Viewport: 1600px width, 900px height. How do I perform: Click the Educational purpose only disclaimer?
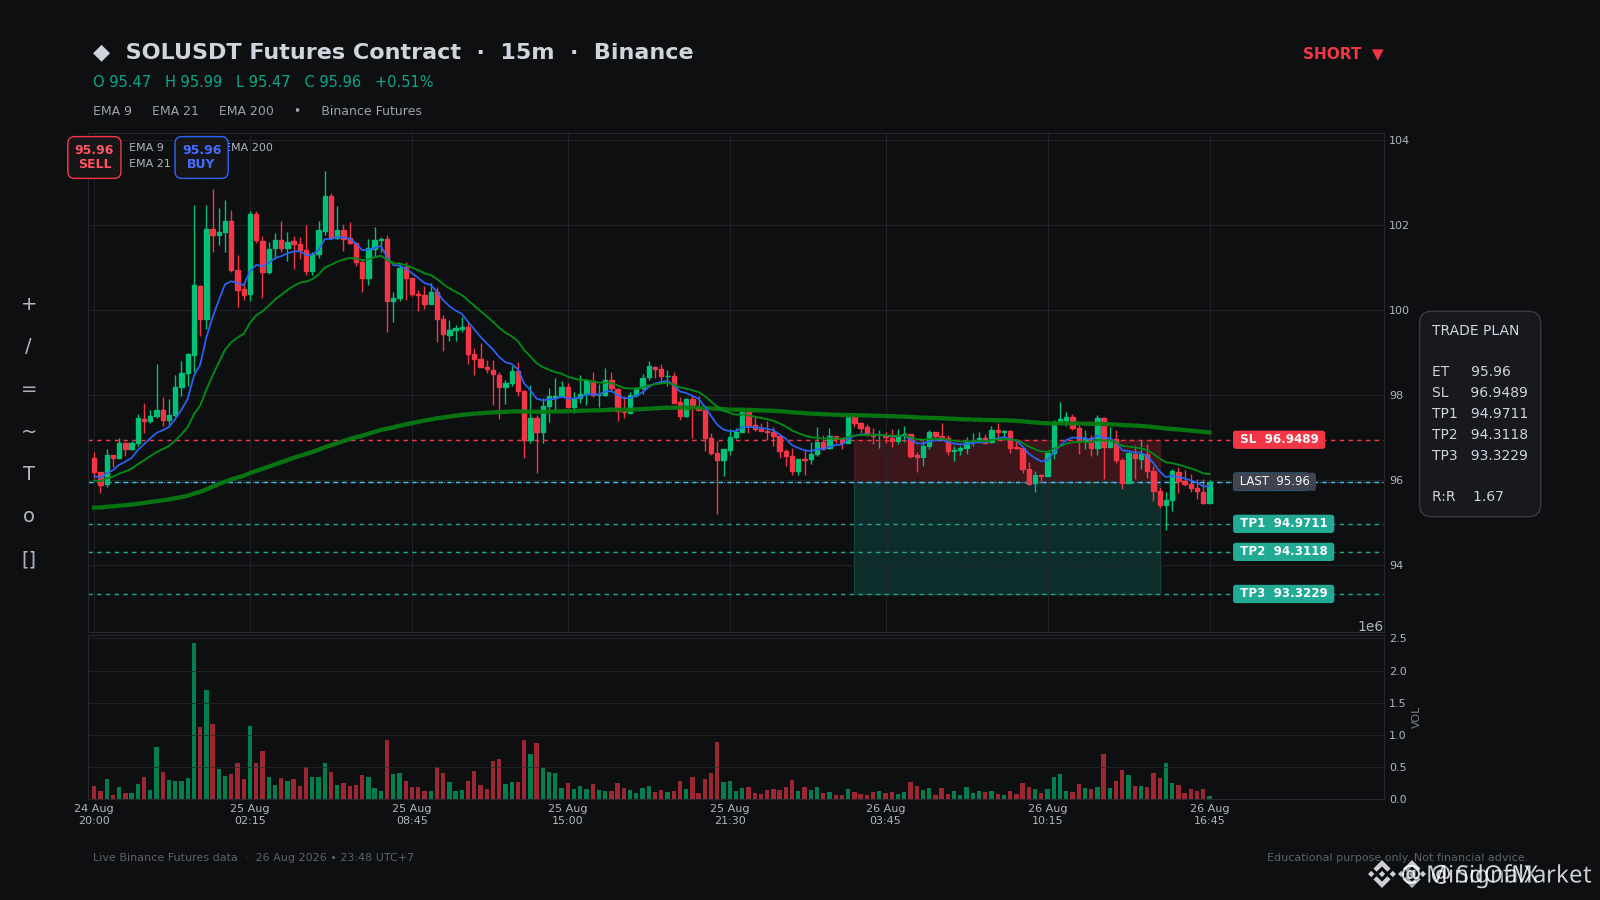click(1397, 858)
